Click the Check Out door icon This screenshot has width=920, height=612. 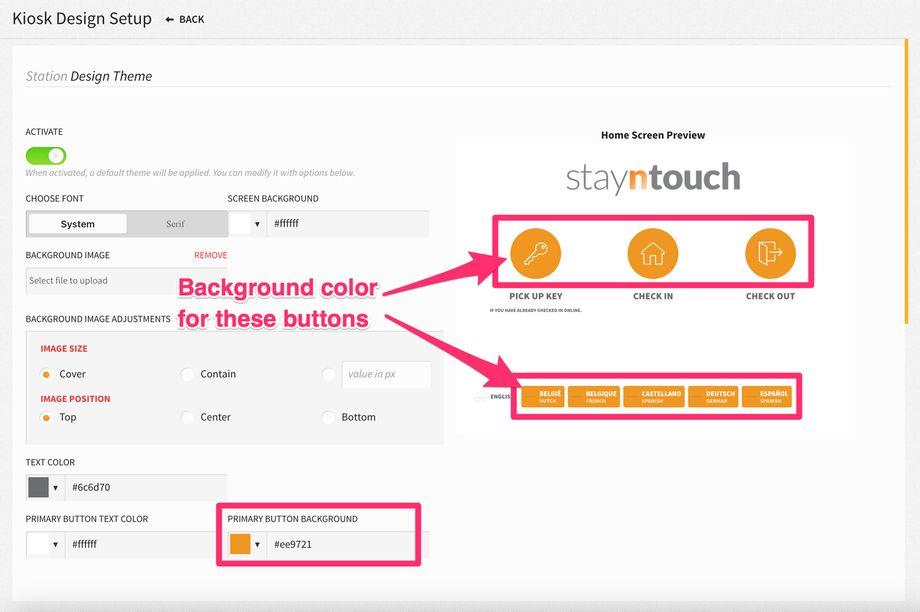click(x=770, y=253)
